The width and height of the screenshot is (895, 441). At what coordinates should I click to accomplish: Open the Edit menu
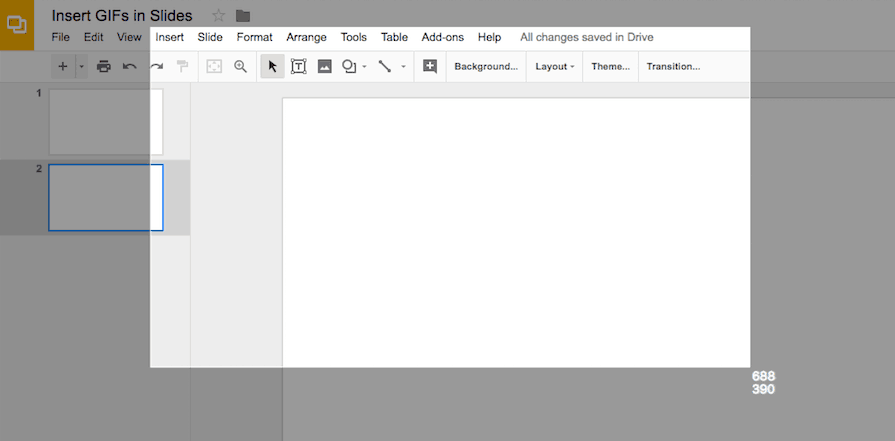[94, 38]
